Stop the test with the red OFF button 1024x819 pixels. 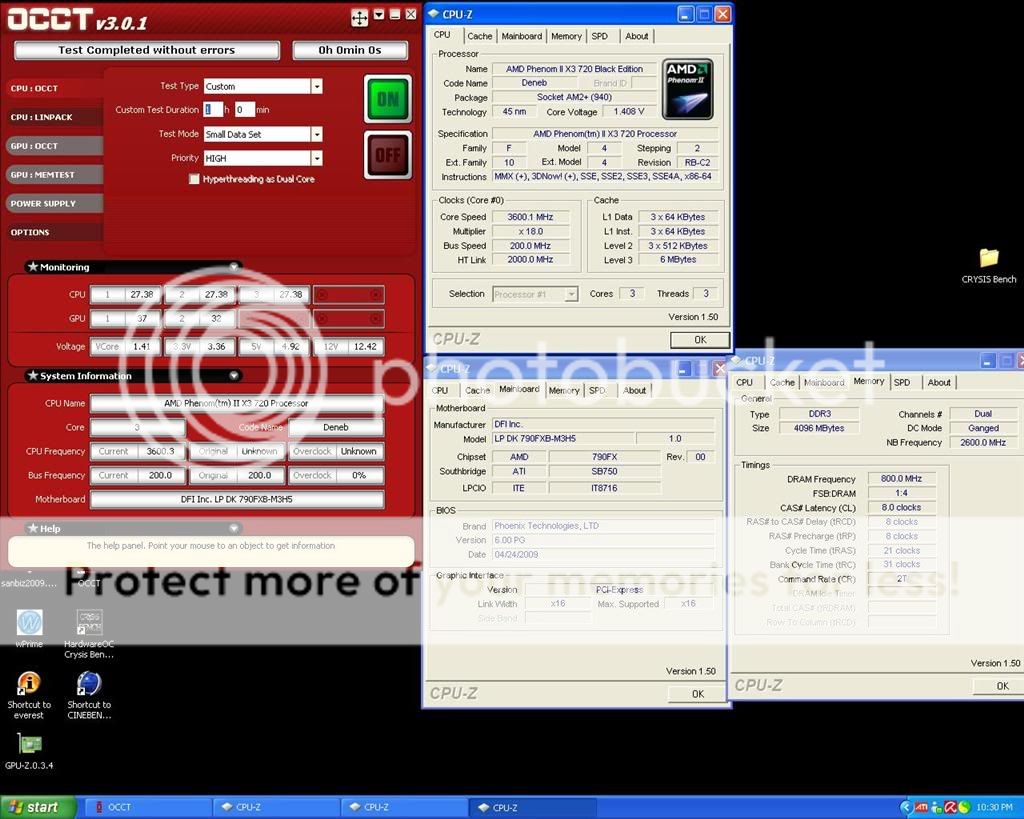pos(388,155)
